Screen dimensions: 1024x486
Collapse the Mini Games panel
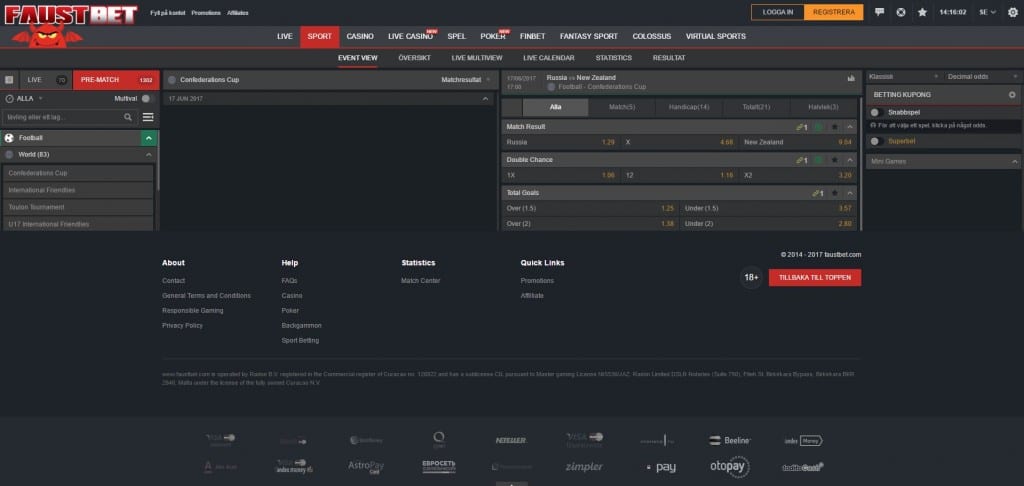coord(1014,161)
